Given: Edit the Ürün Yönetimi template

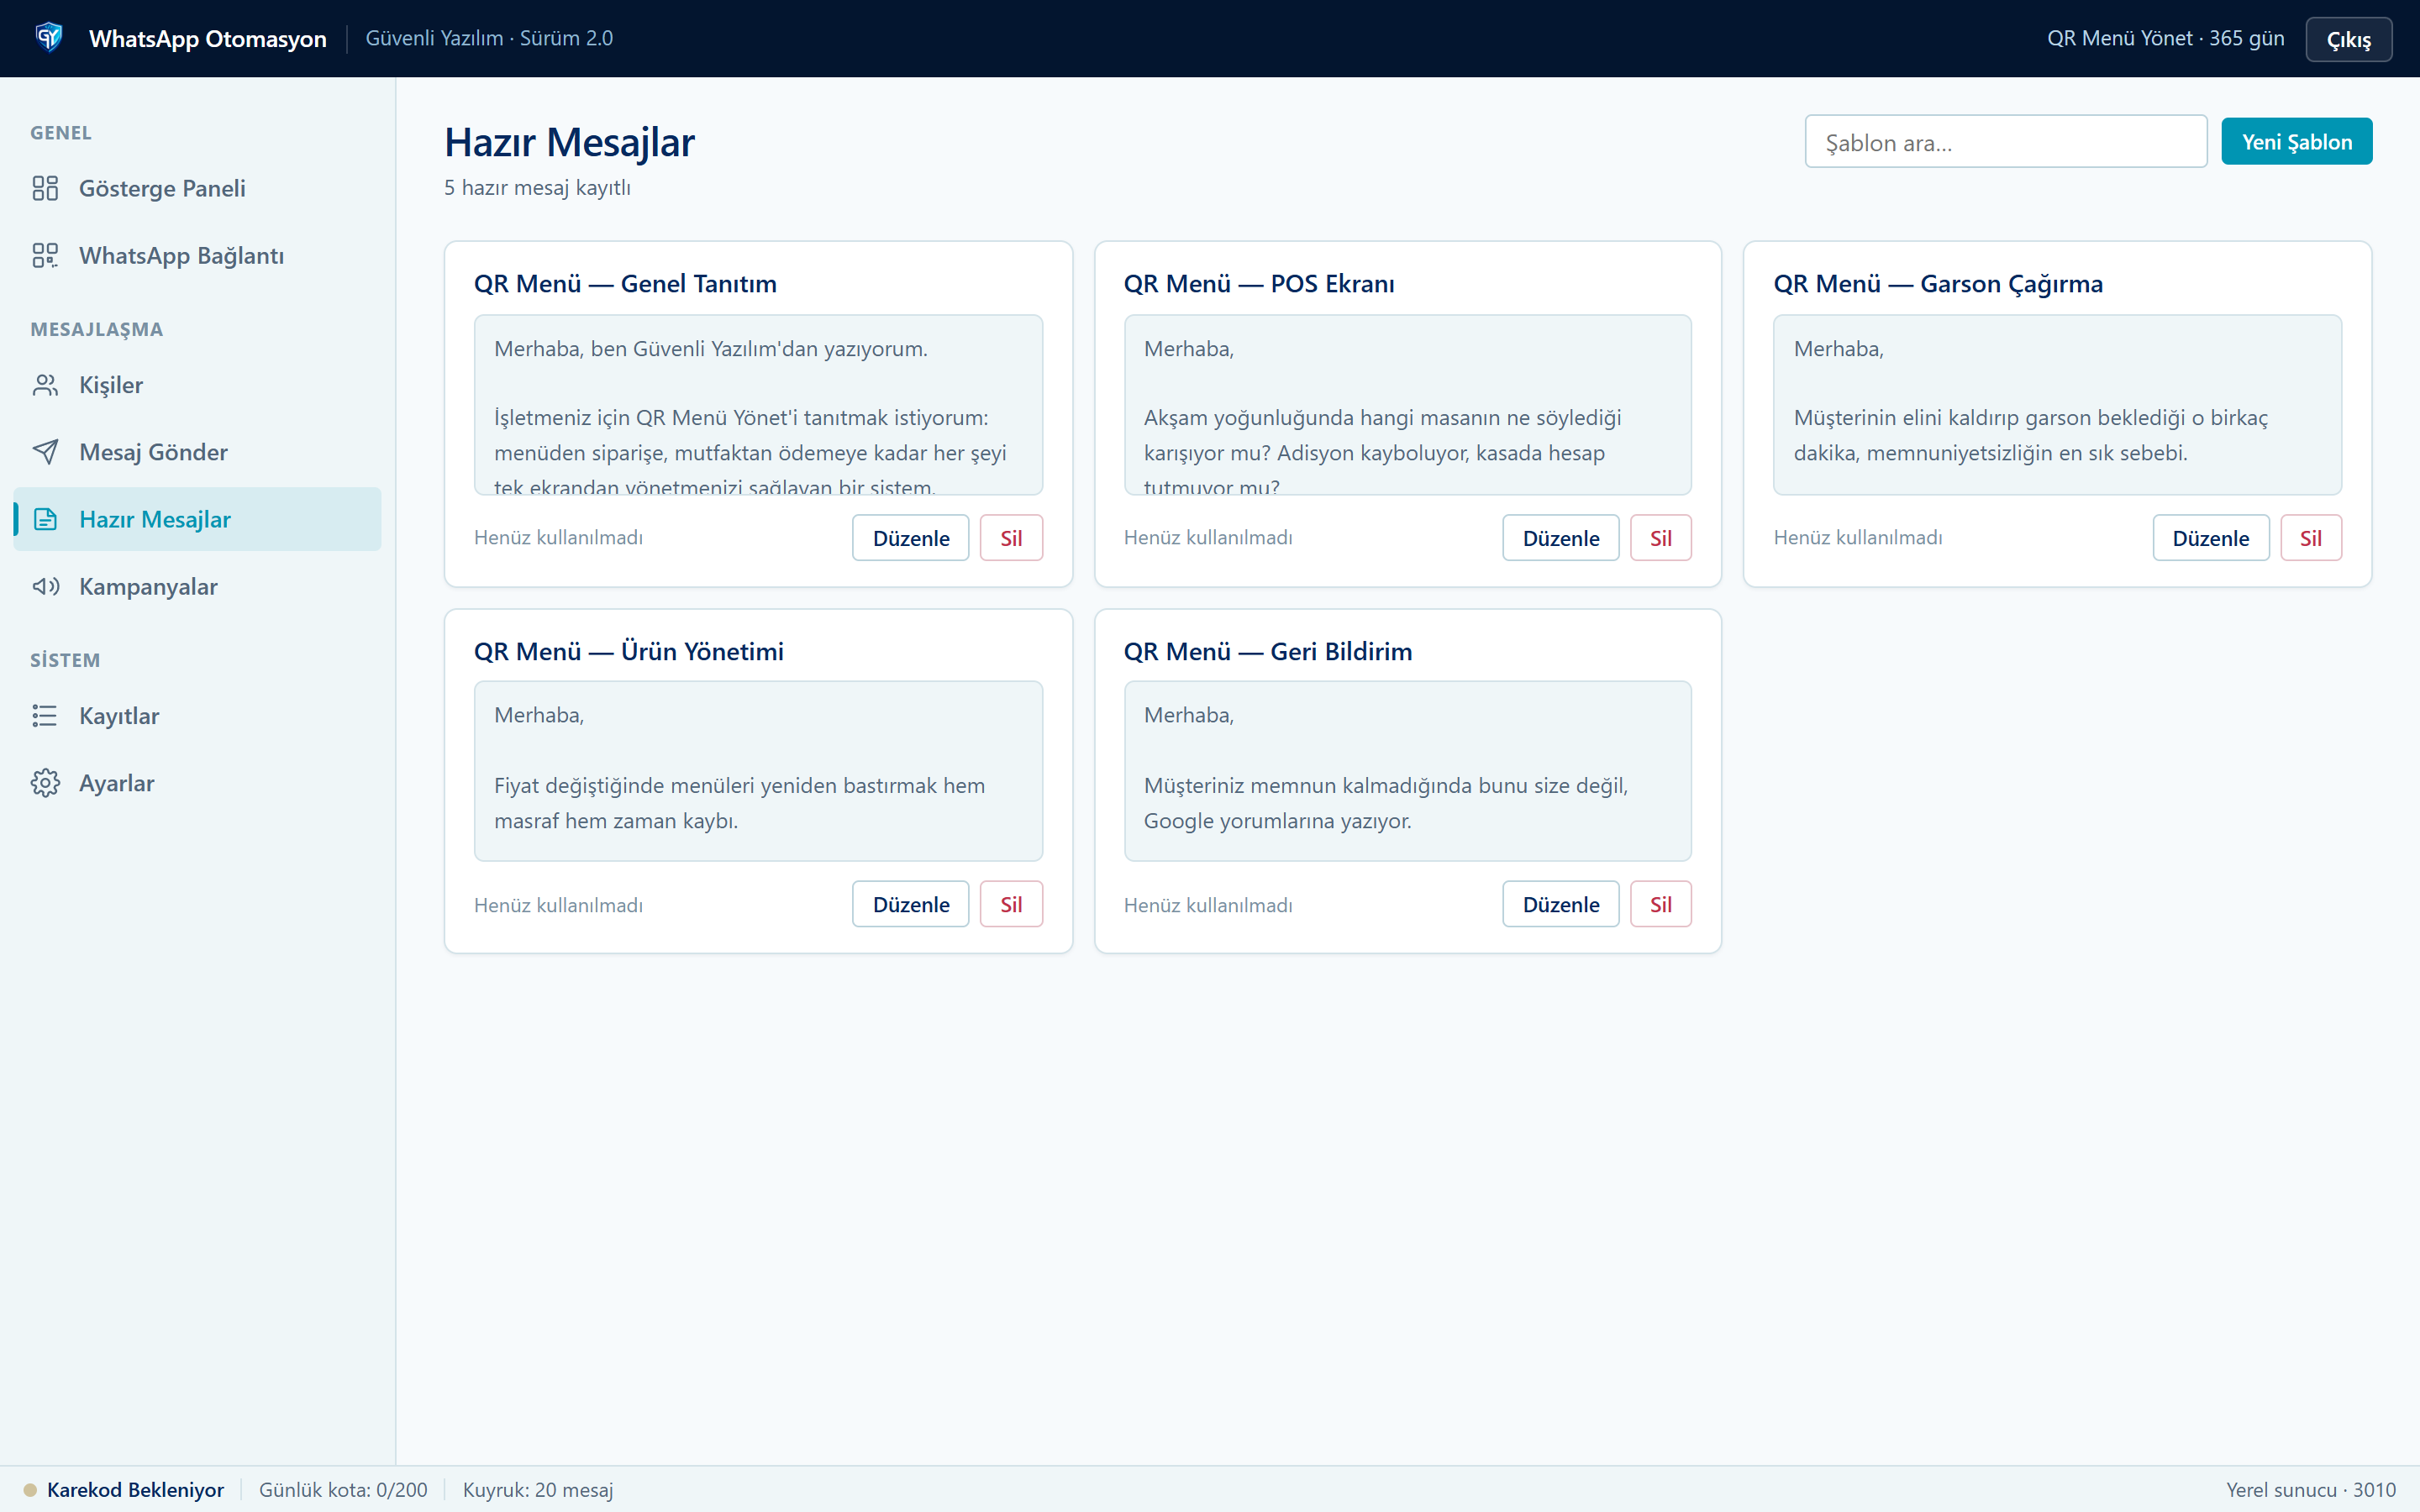Looking at the screenshot, I should (x=910, y=904).
